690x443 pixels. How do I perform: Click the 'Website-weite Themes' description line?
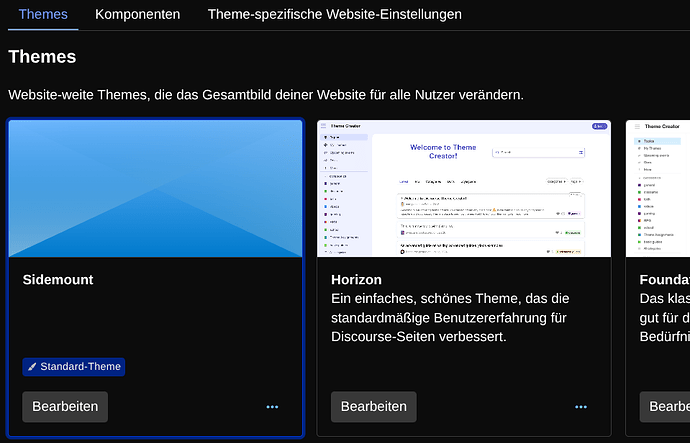266,95
